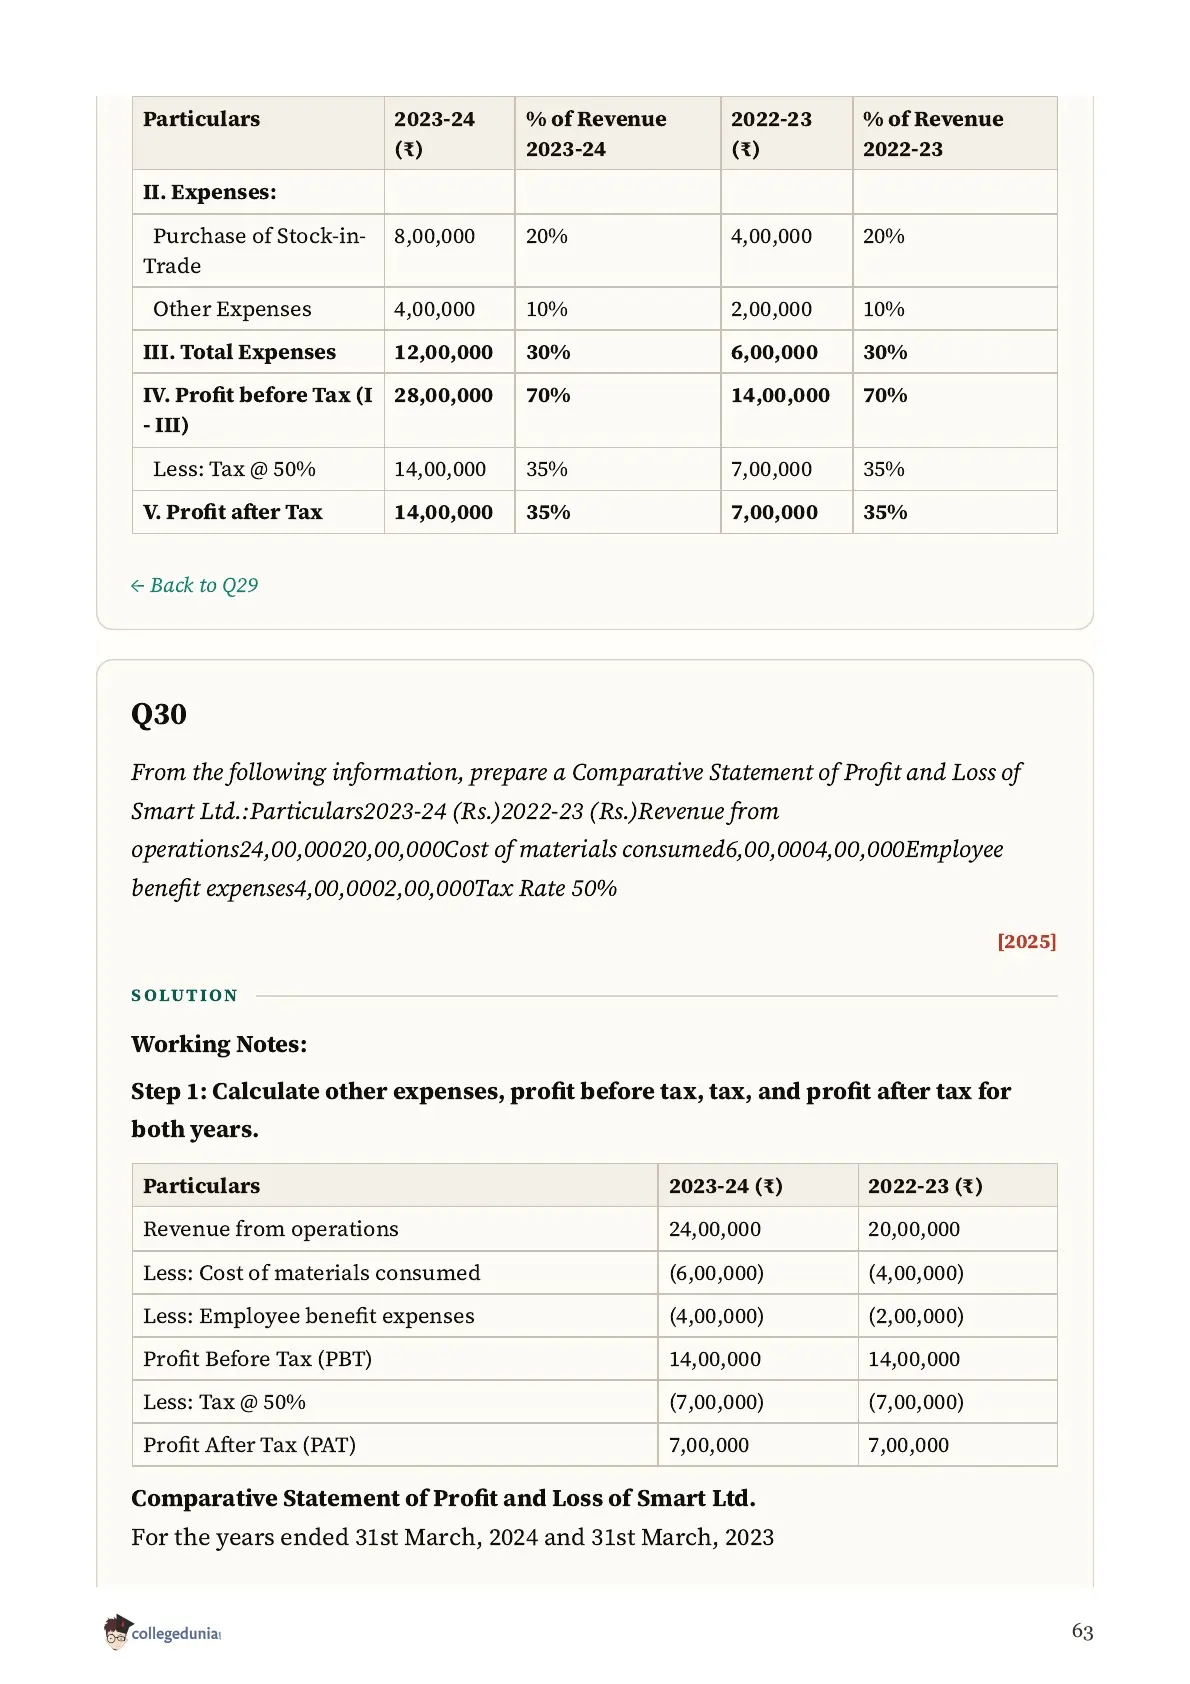Screen dimensions: 1190x1684
Task: Select the Q30 heading
Action: click(x=159, y=714)
